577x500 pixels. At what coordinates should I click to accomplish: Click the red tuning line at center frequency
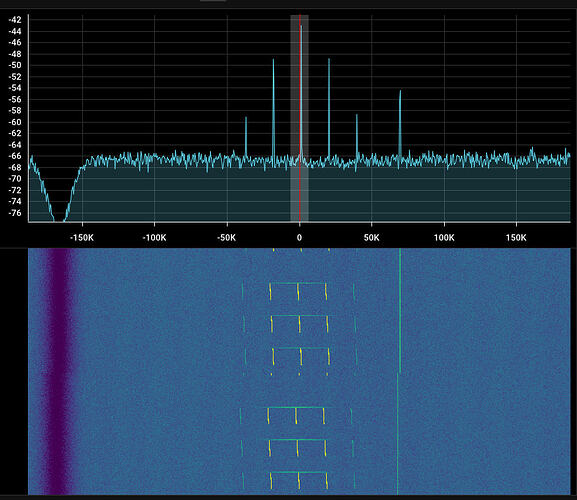click(300, 118)
